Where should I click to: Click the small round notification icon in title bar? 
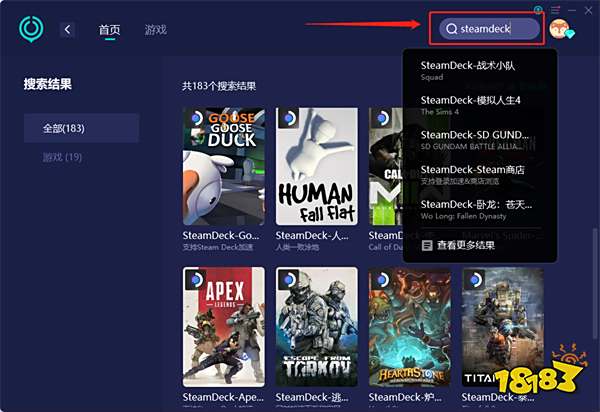coord(538,10)
